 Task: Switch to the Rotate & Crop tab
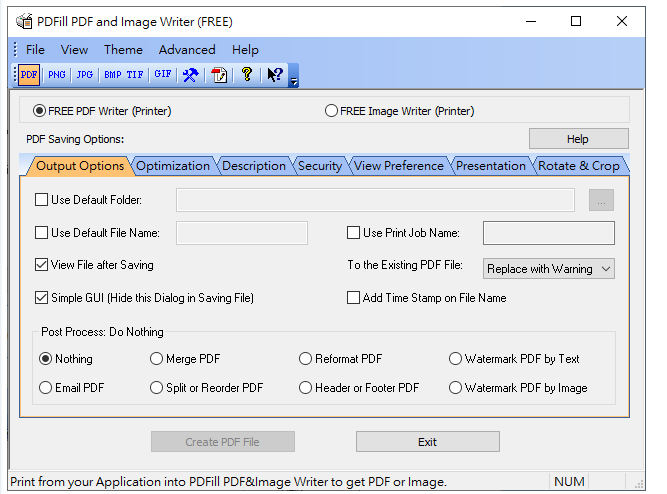click(x=579, y=166)
